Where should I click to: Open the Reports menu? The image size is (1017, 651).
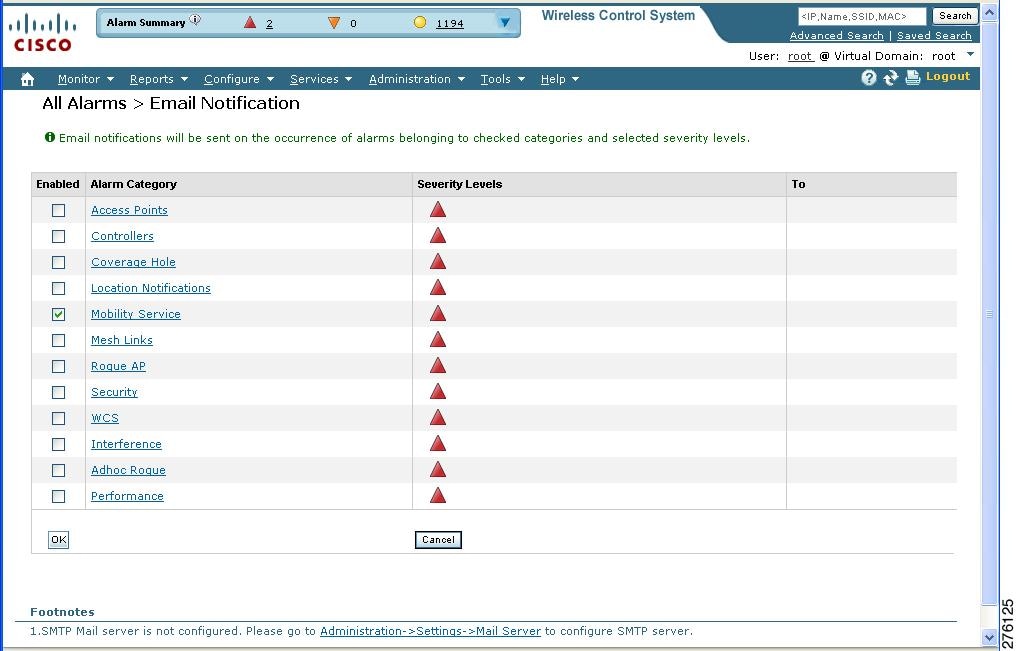tap(159, 79)
